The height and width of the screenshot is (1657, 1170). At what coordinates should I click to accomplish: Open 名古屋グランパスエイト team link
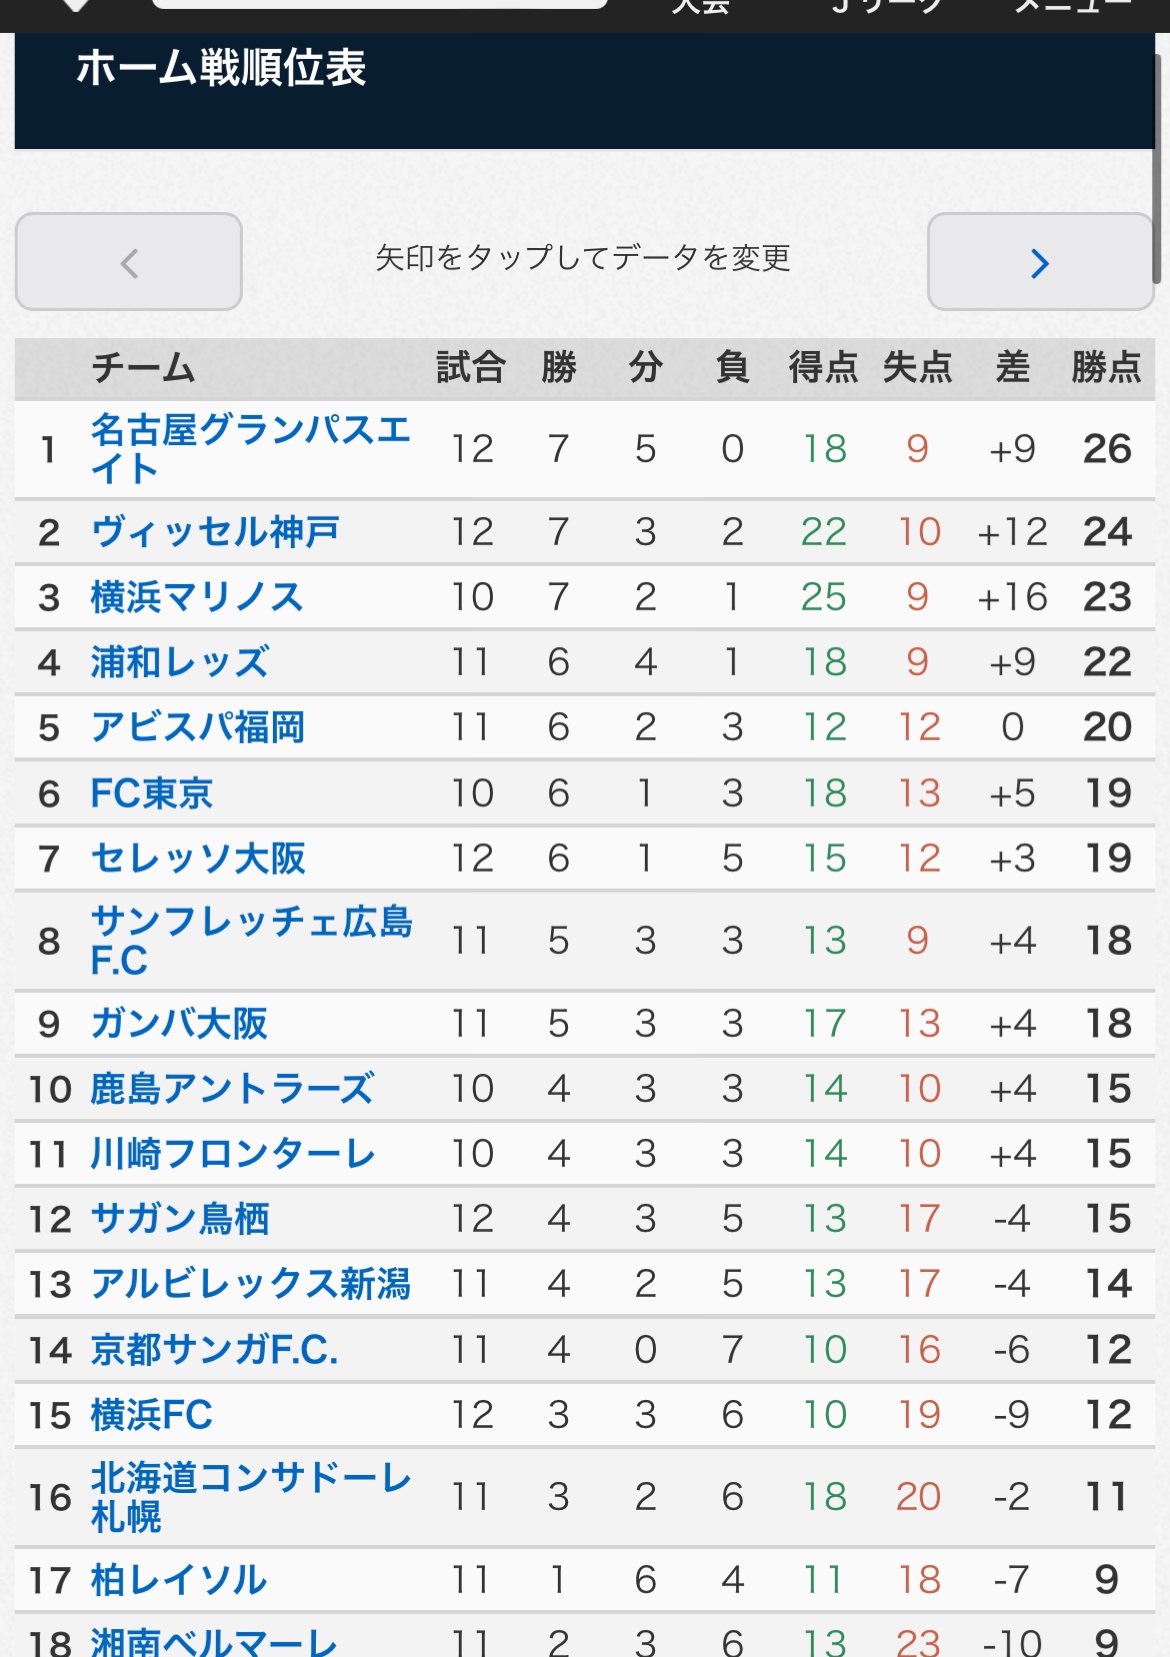point(250,449)
